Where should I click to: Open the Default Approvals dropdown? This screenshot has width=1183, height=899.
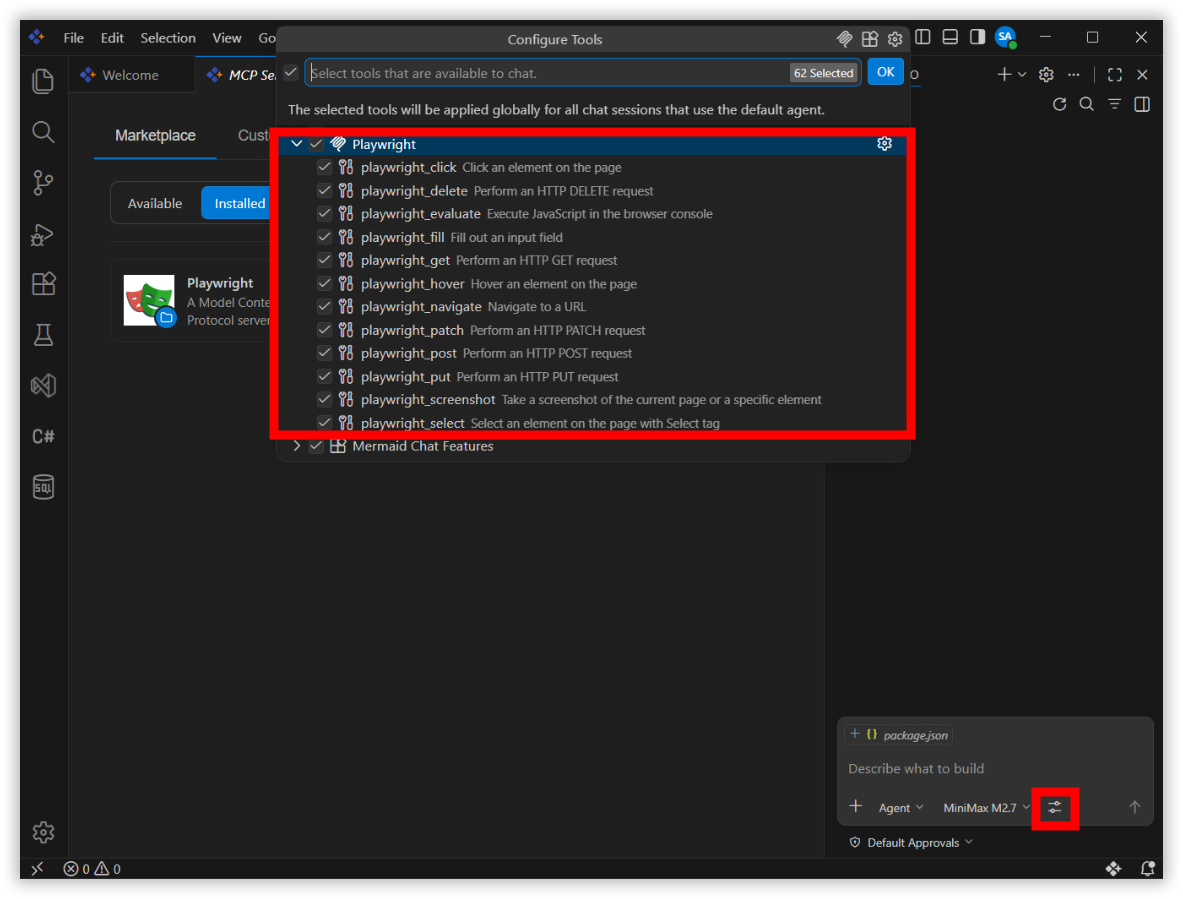(x=911, y=842)
